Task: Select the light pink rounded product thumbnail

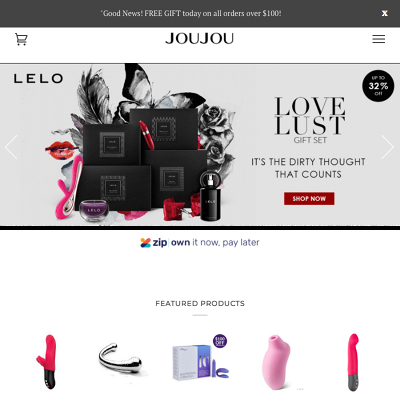Action: [x=276, y=362]
